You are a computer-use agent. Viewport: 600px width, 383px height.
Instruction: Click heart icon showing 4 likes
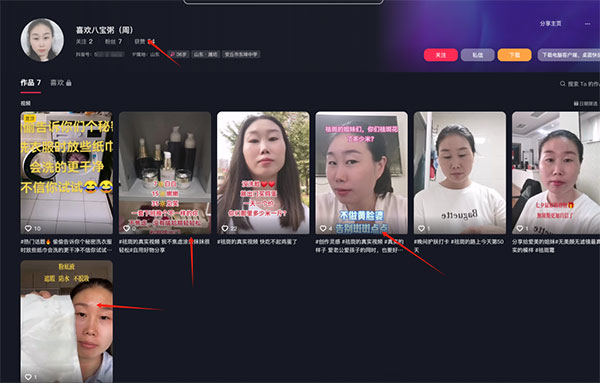(x=323, y=228)
